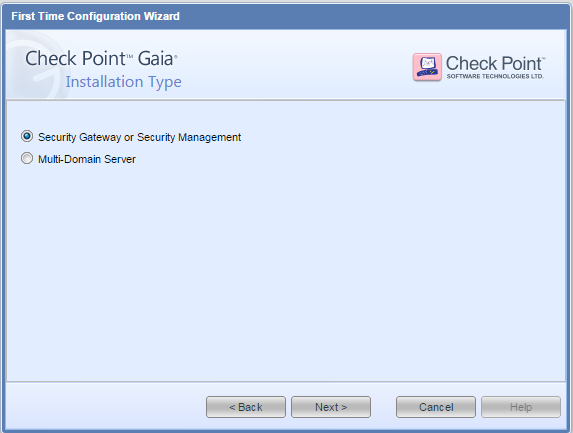The image size is (573, 433).
Task: Choose the Multi-Domain Server radio button
Action: pos(27,158)
